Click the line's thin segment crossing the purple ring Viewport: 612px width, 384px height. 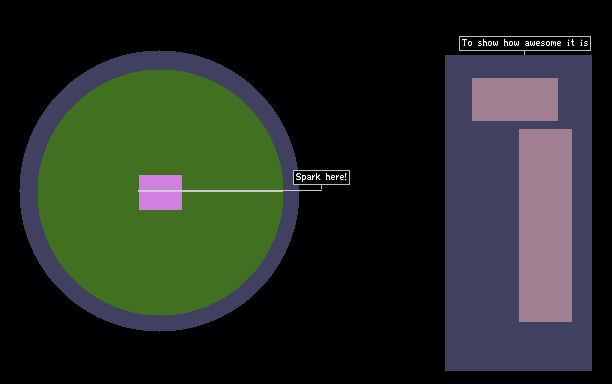click(291, 191)
